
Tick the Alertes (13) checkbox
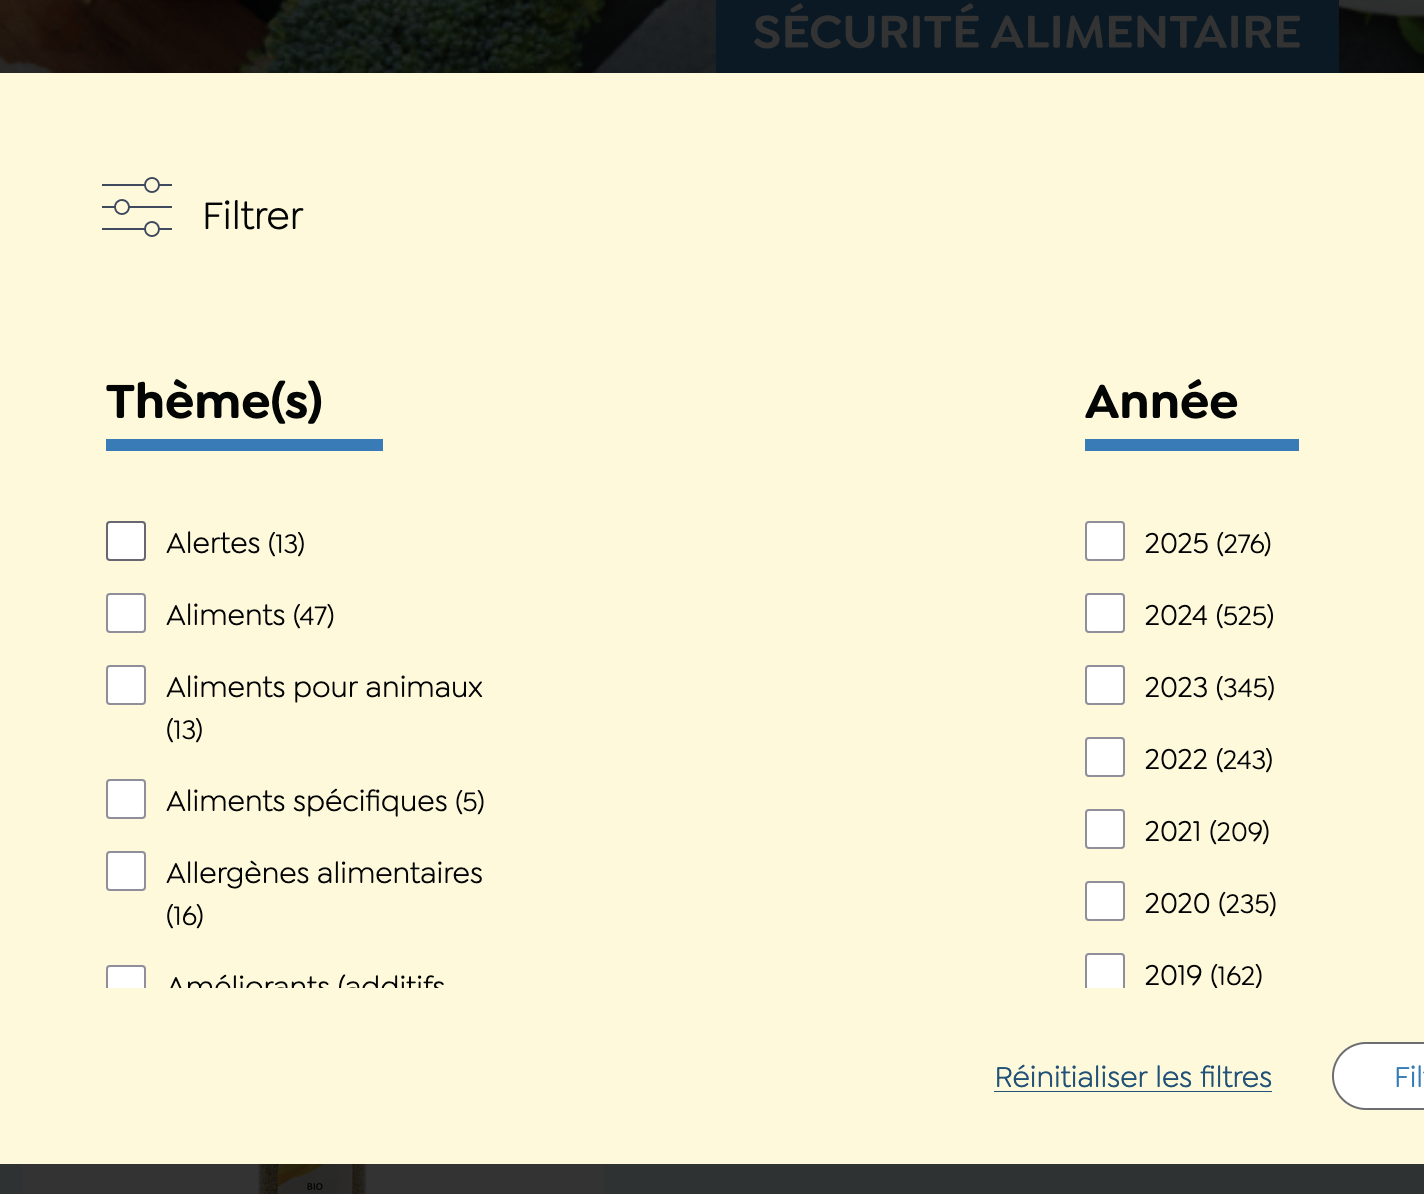tap(126, 541)
